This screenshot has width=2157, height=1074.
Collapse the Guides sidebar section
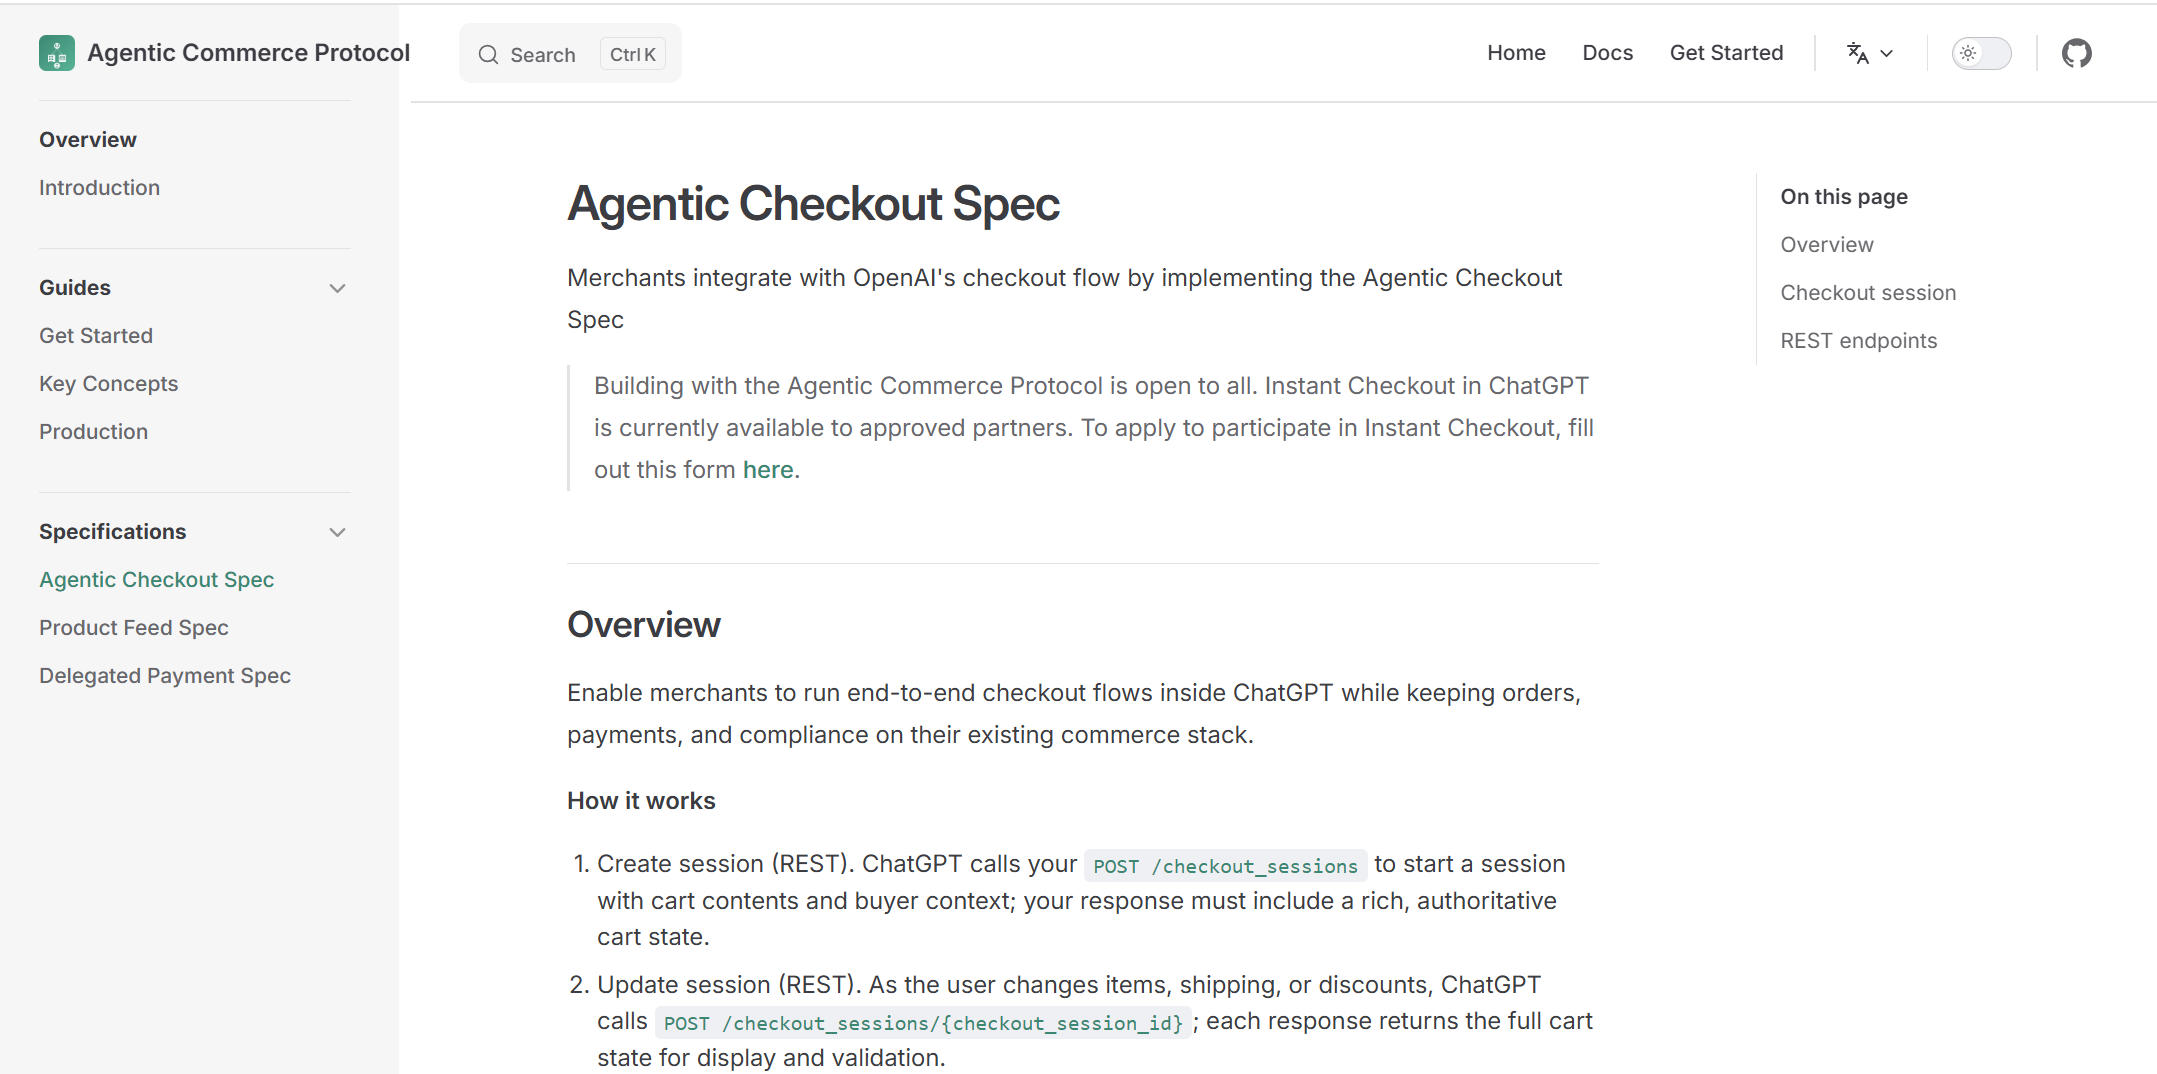(x=337, y=288)
